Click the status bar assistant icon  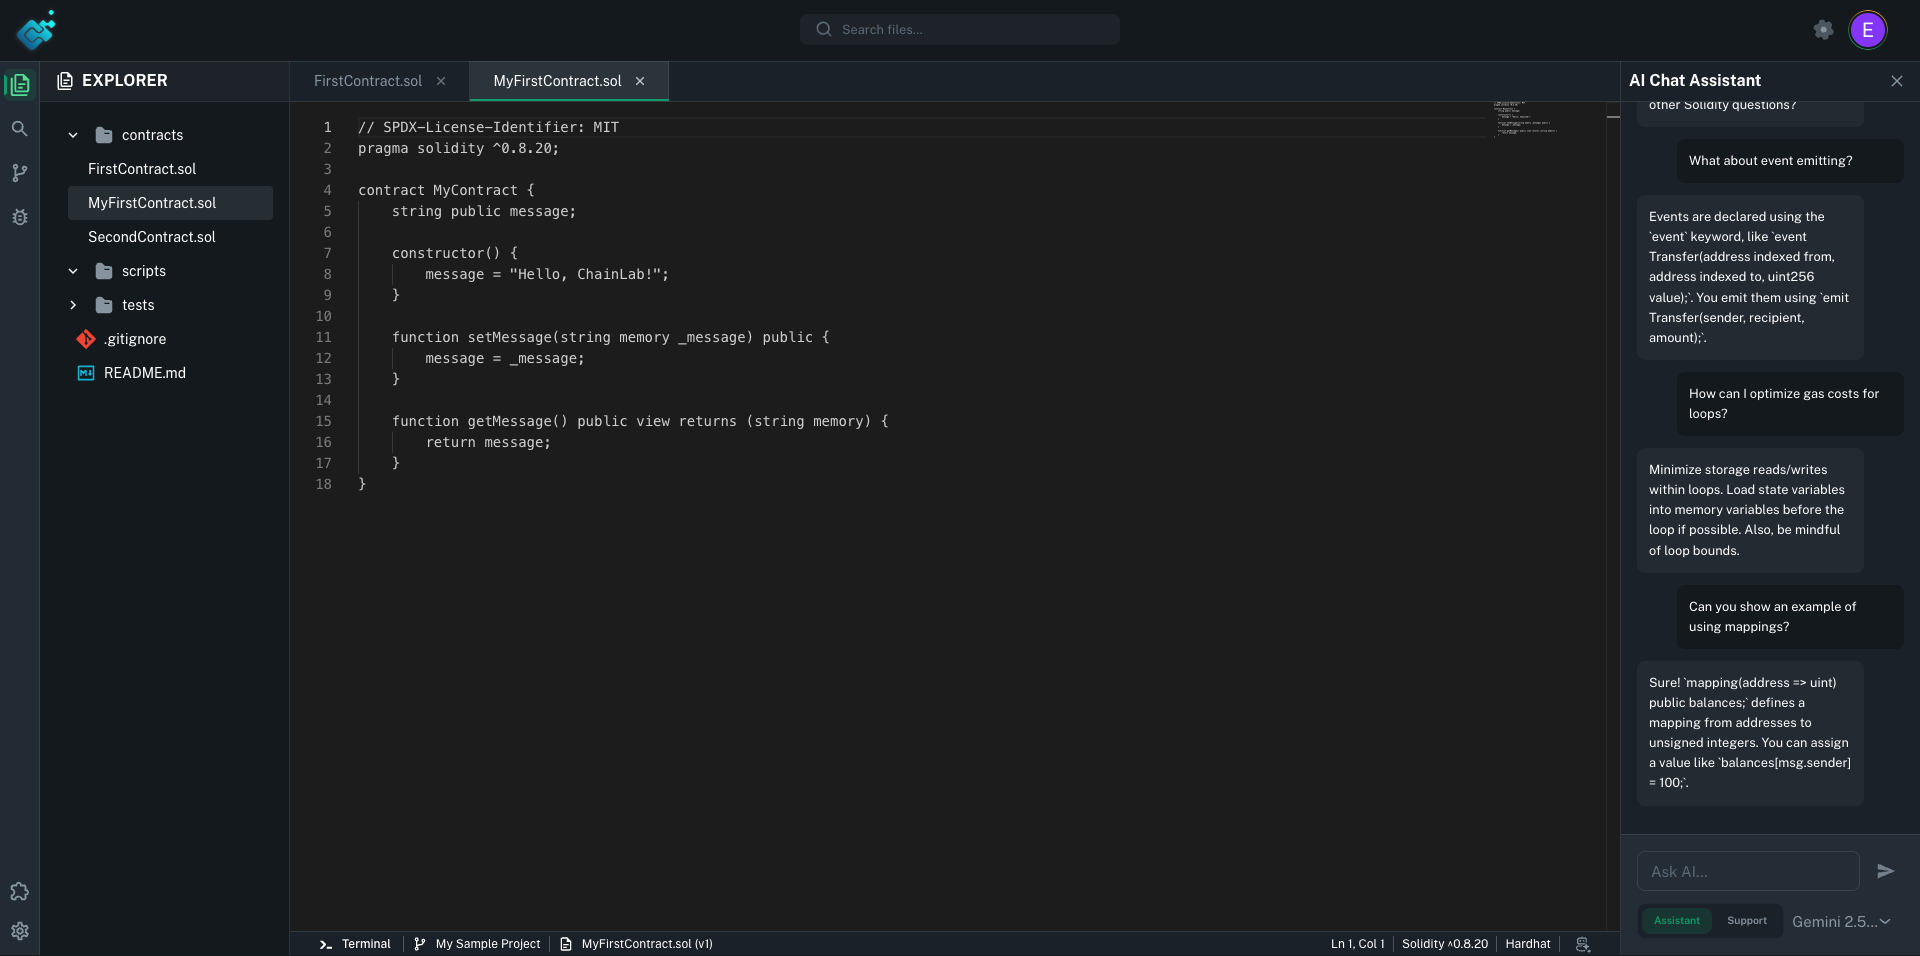point(1583,944)
